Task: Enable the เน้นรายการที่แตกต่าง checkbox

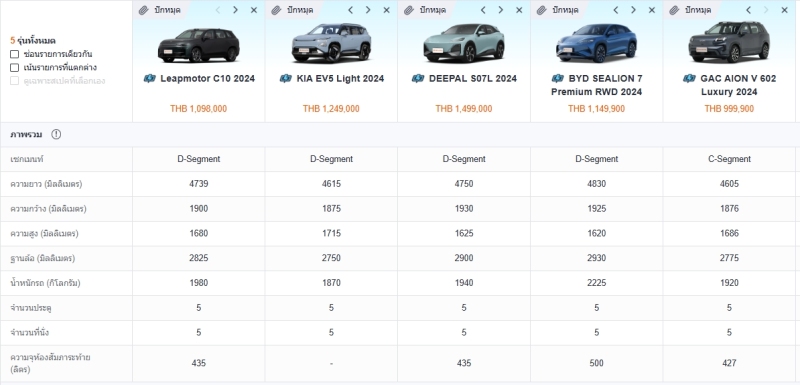Action: coord(14,67)
